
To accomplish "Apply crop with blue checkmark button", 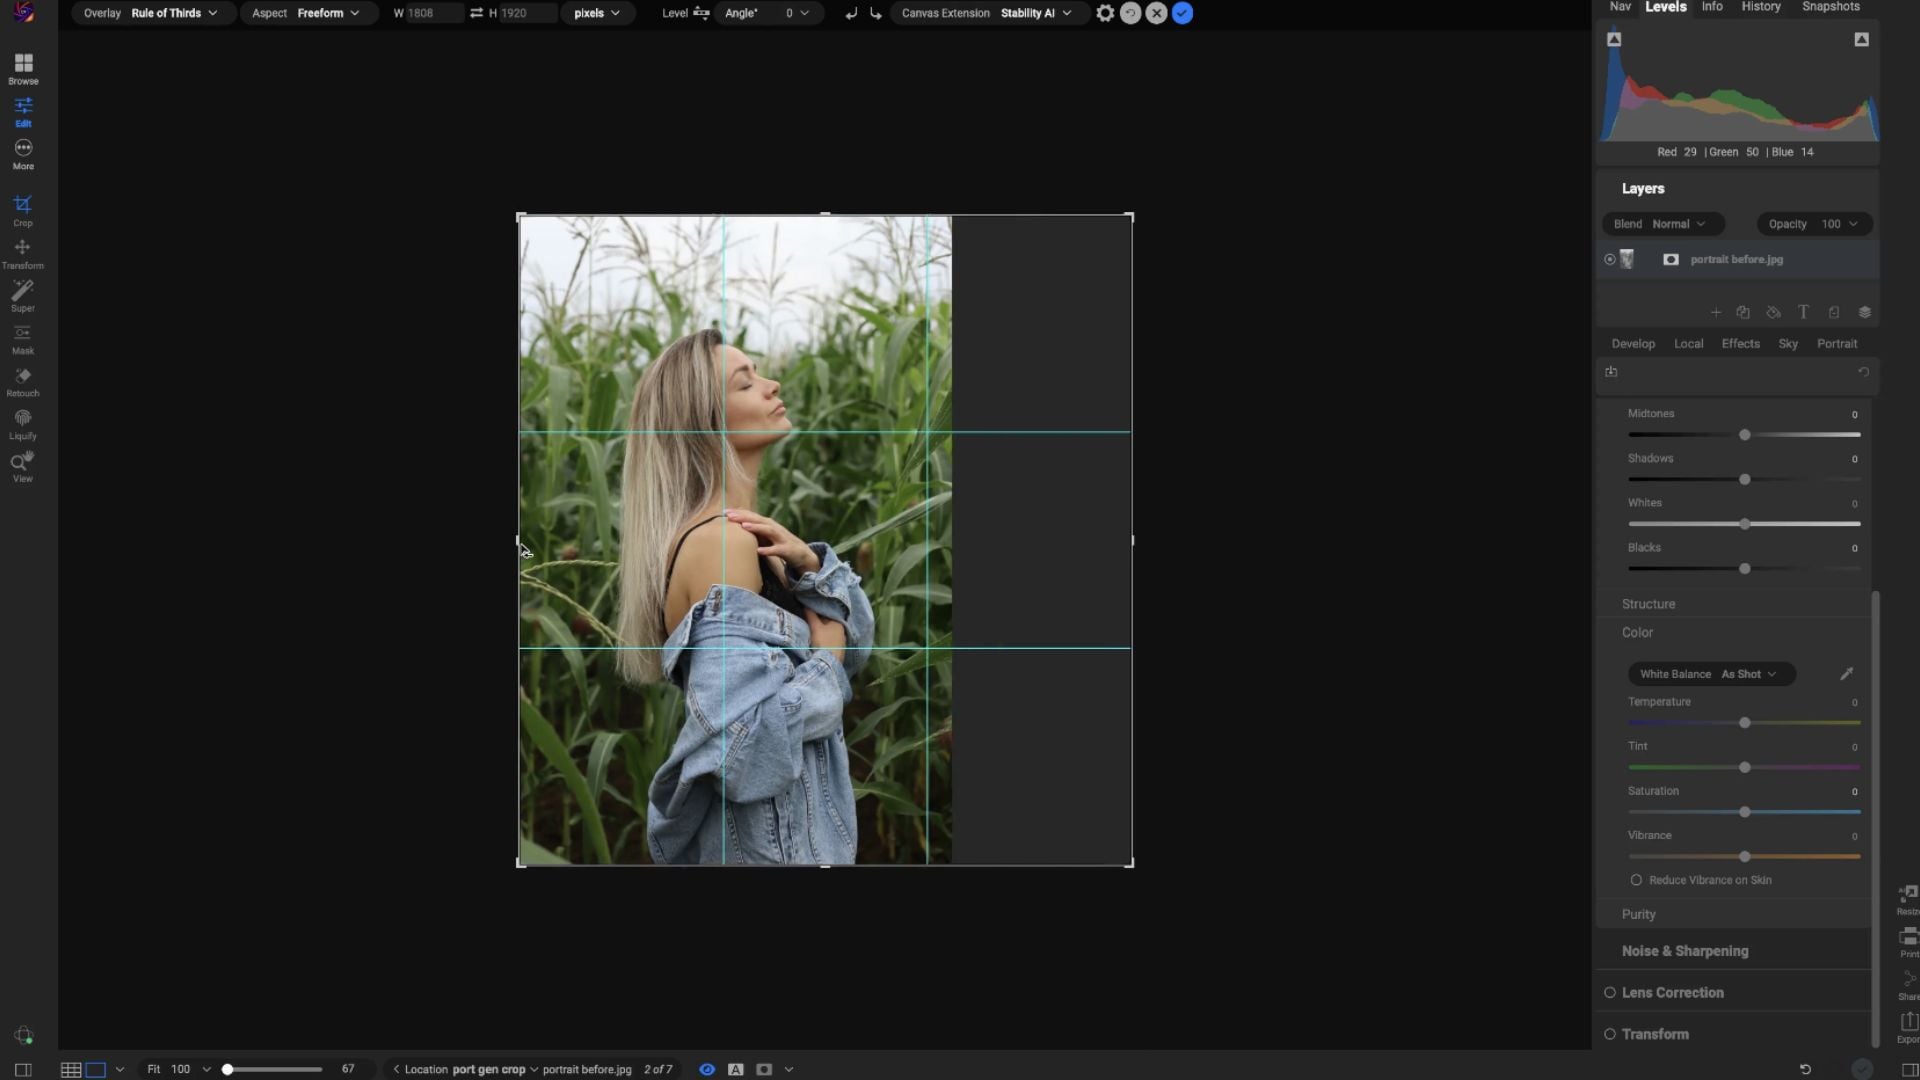I will (1182, 13).
